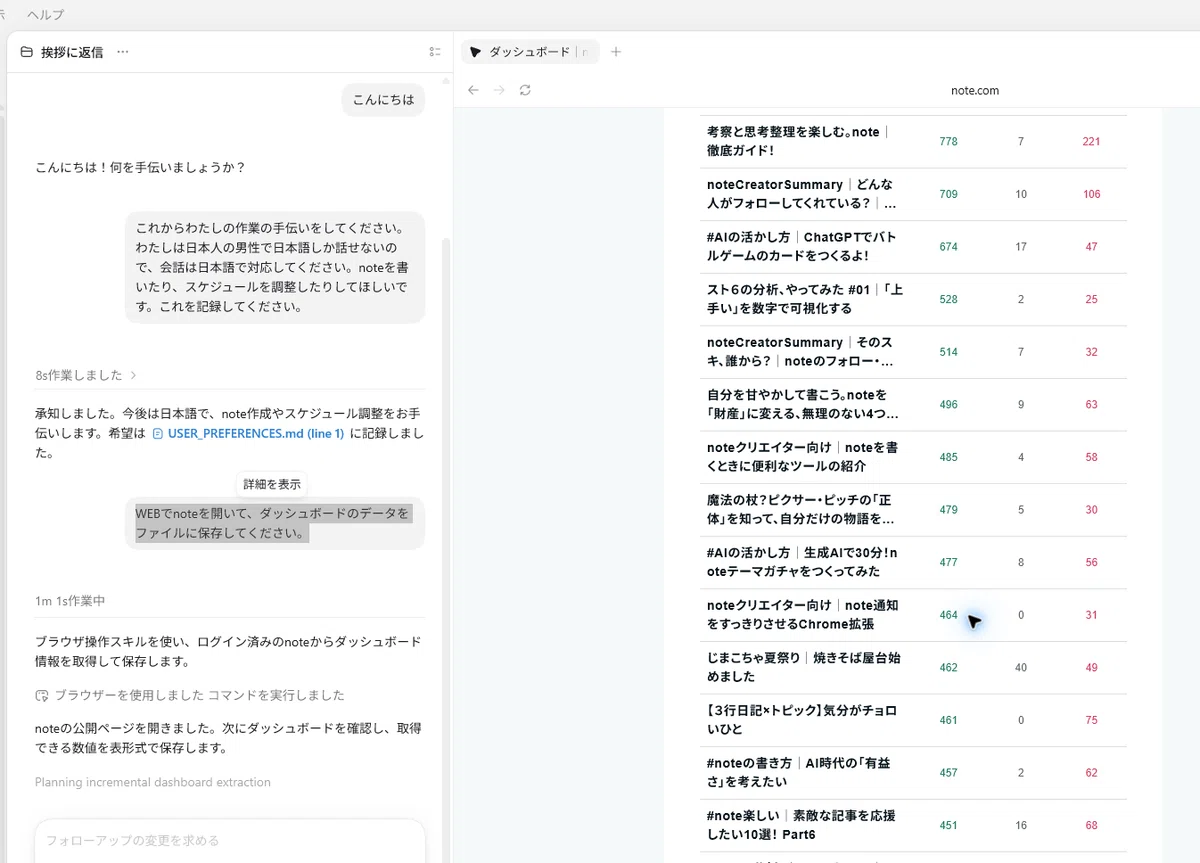Open article #AIの活かし方 ChatGPTでバトルゲームのカード
Viewport: 1200px width, 863px height.
point(801,247)
